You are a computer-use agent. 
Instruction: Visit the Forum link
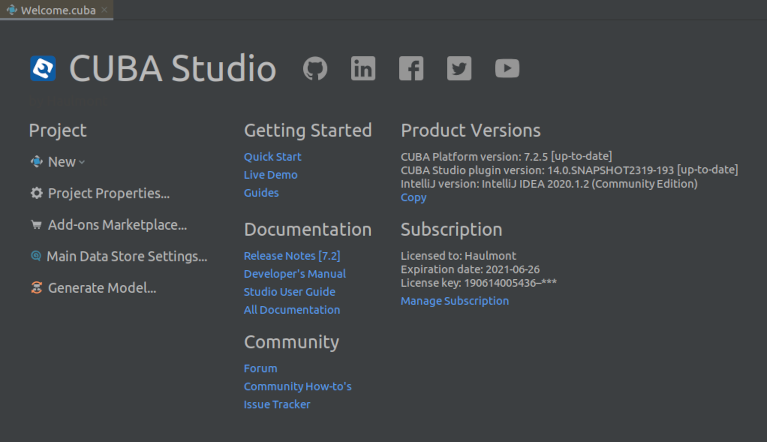click(260, 369)
